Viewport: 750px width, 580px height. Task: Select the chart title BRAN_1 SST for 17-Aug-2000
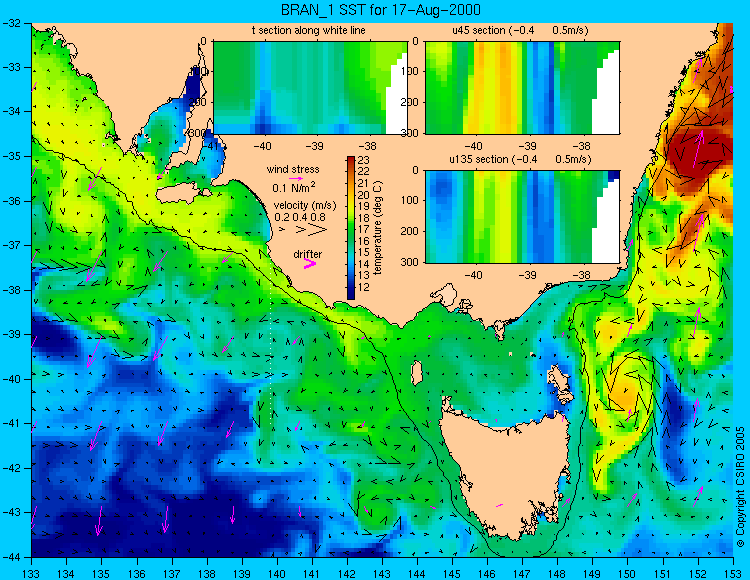click(x=380, y=10)
